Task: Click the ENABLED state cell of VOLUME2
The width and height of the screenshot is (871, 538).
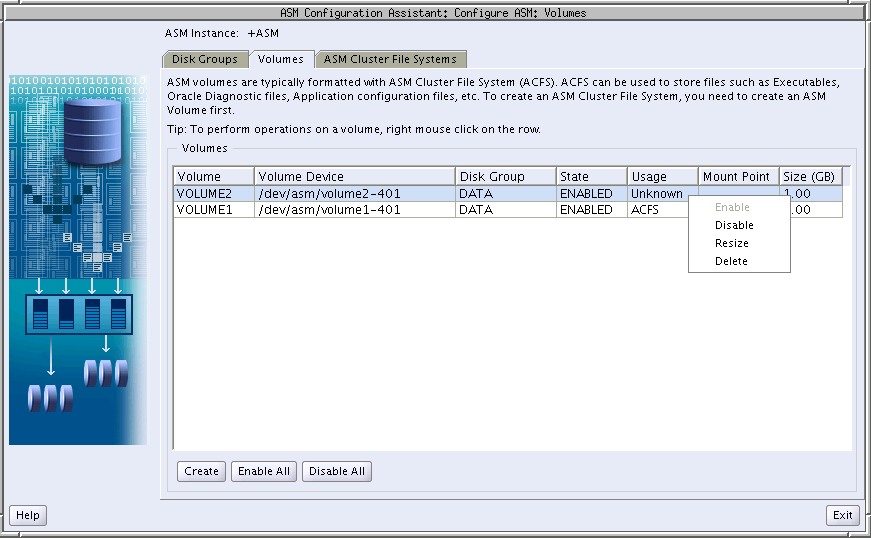Action: tap(592, 194)
